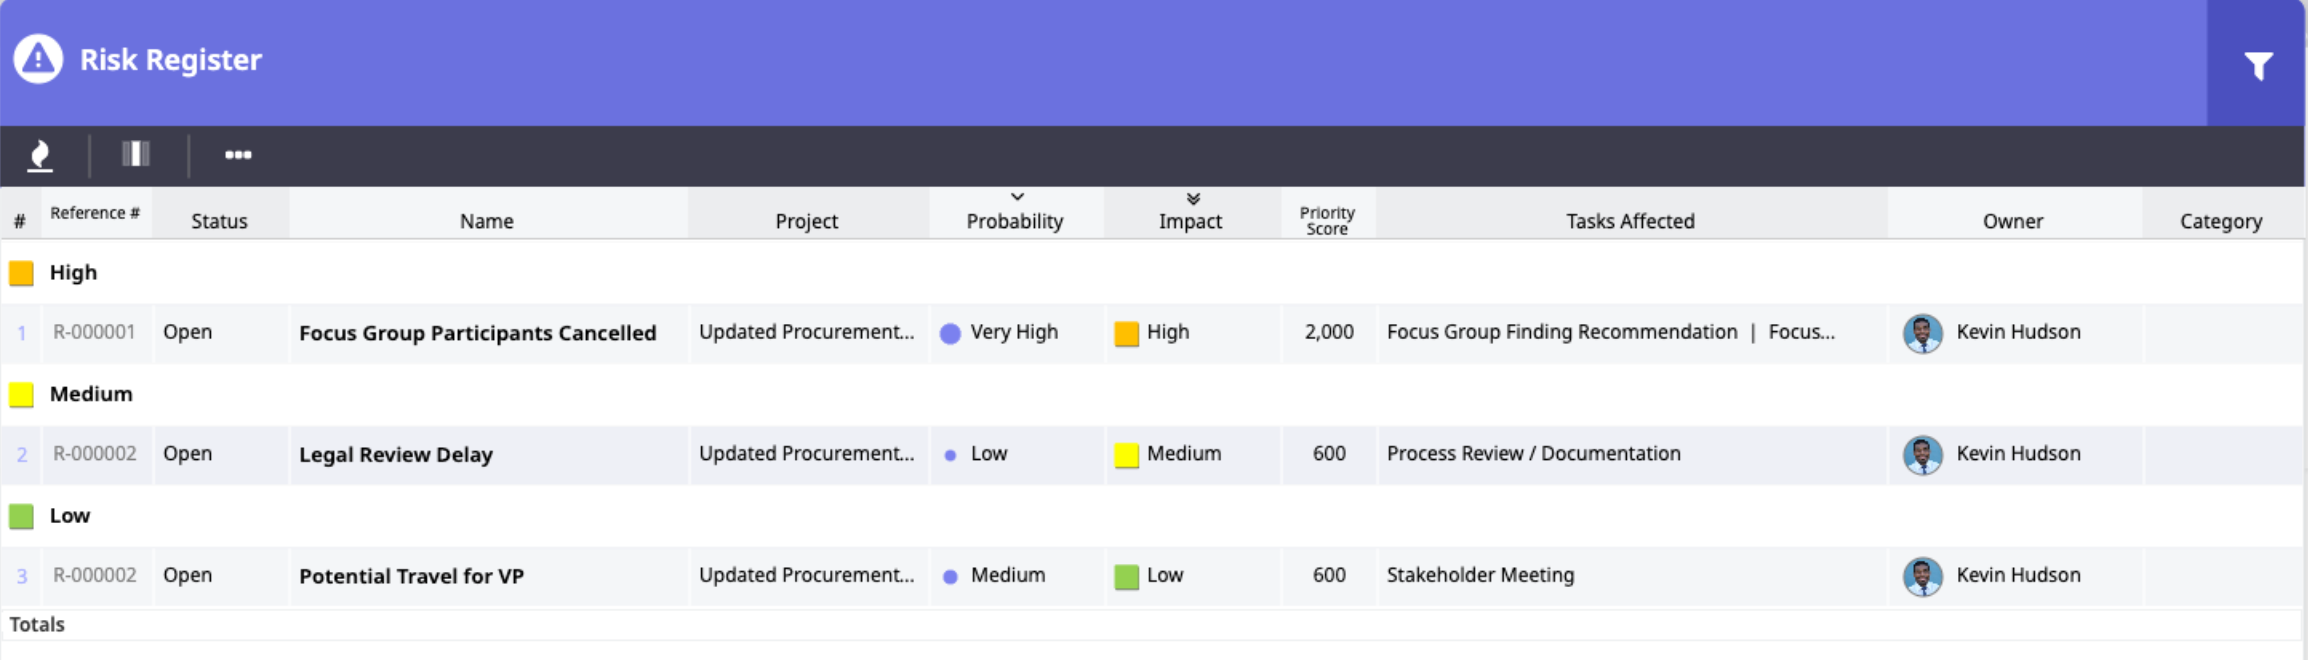
Task: Open the three-dot more options menu
Action: tap(238, 155)
